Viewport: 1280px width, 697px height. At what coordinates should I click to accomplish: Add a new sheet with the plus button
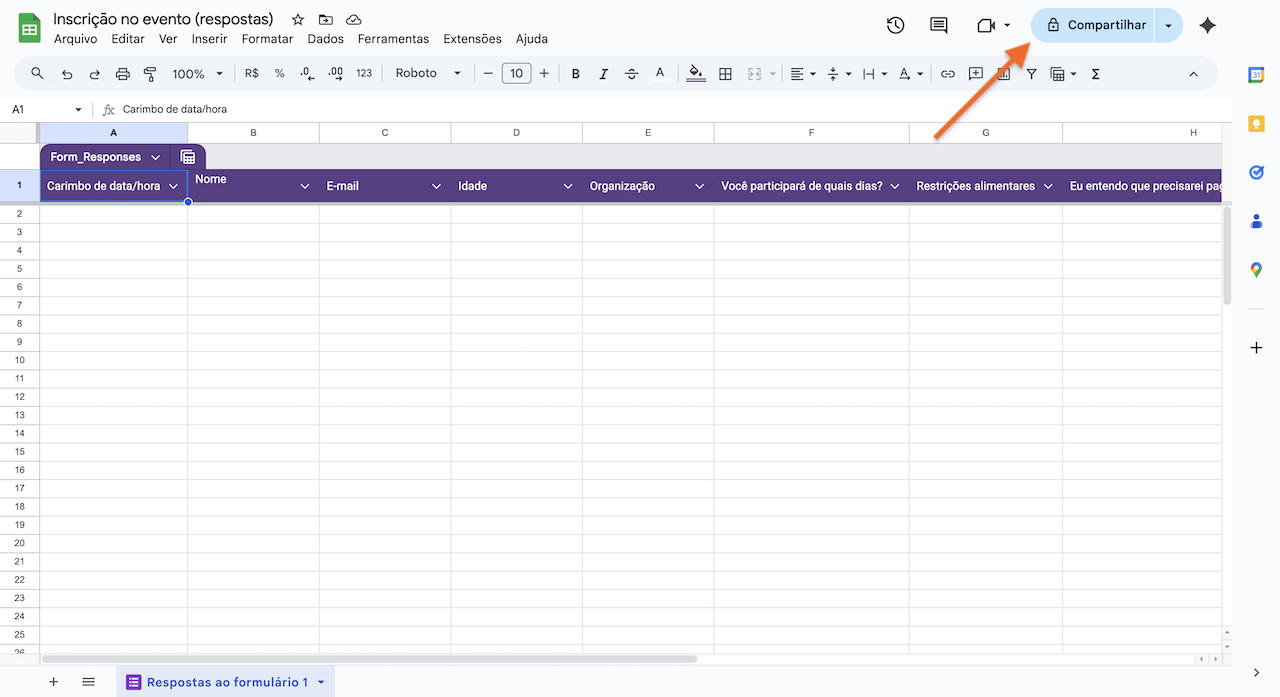coord(53,681)
